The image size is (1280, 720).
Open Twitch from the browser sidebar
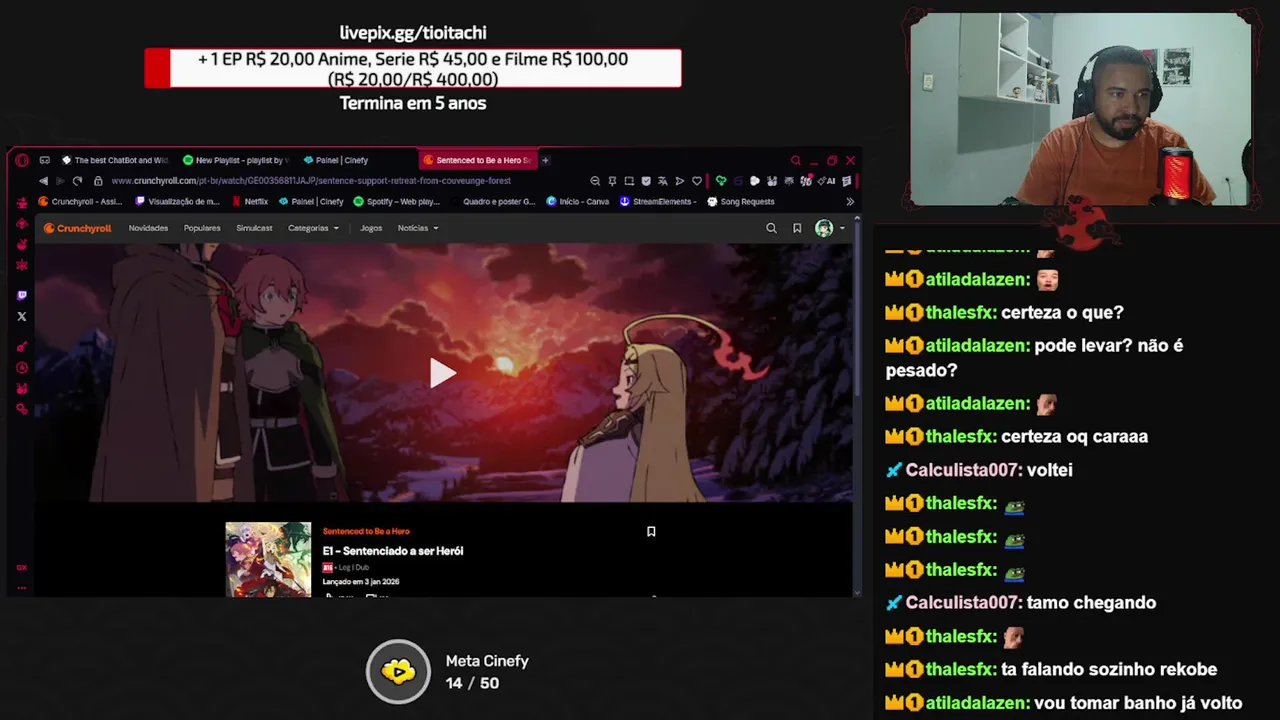point(22,295)
